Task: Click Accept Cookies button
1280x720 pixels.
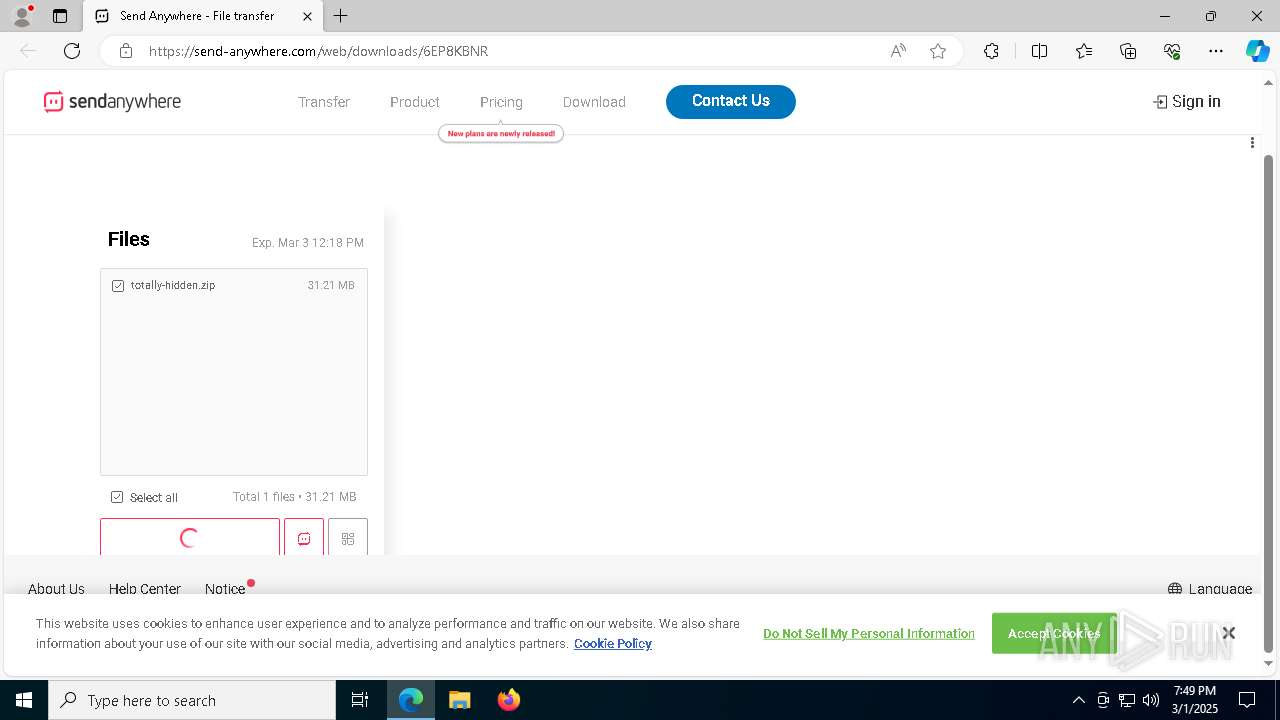Action: click(1054, 633)
